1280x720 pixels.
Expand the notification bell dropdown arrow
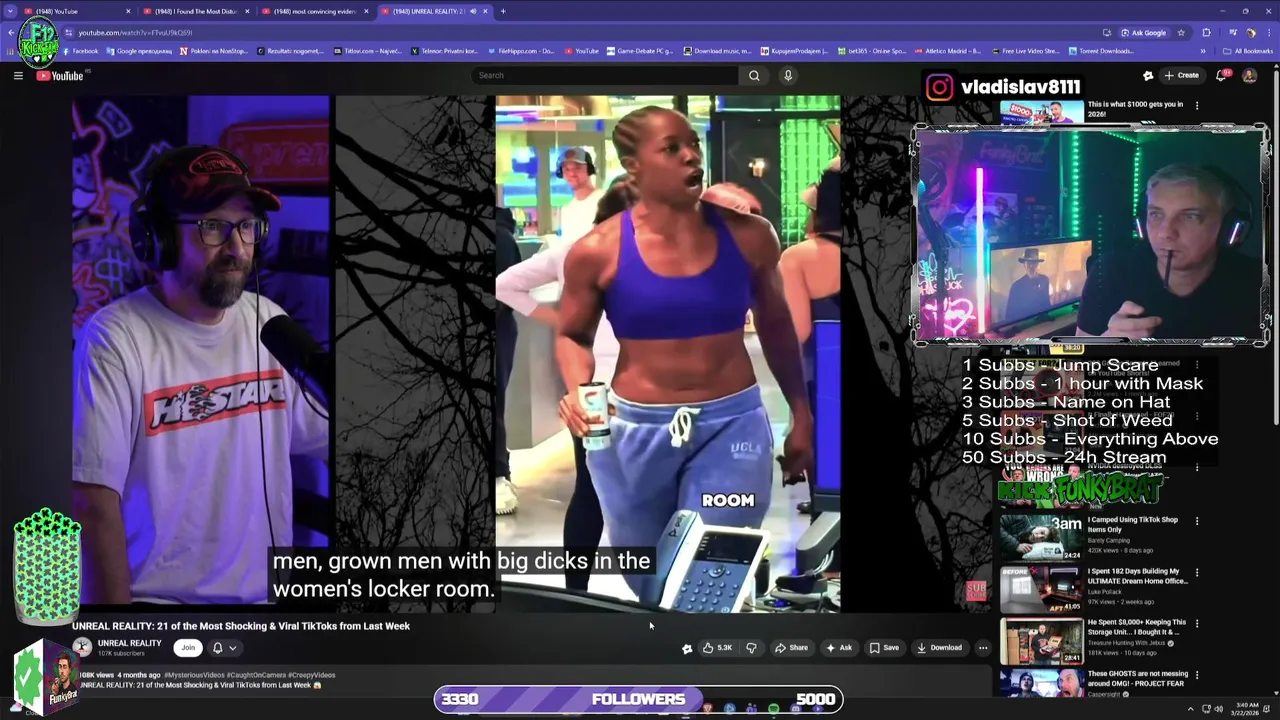pos(232,648)
